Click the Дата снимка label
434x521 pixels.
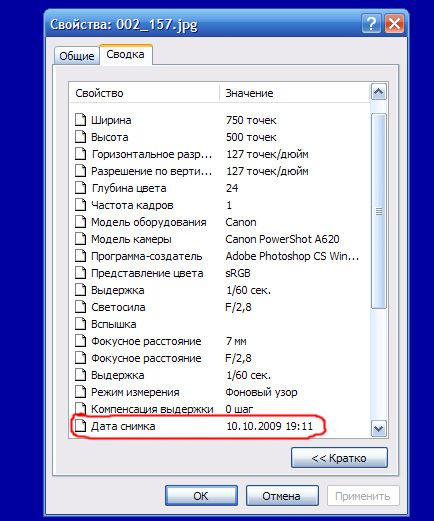[123, 426]
